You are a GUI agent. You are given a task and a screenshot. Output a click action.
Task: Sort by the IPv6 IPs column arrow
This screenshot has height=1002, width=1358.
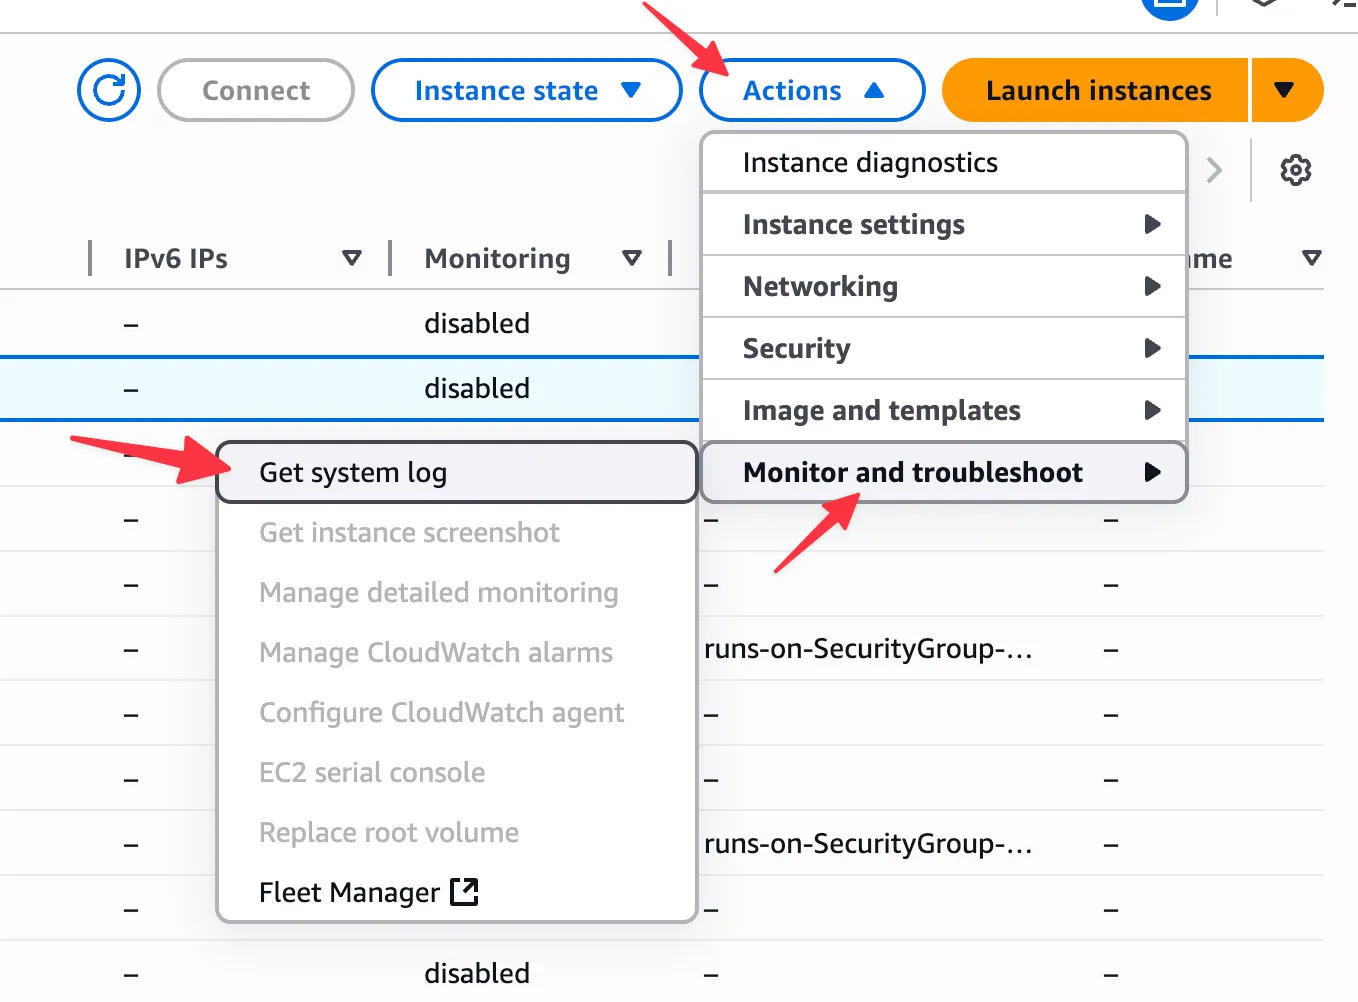click(351, 258)
